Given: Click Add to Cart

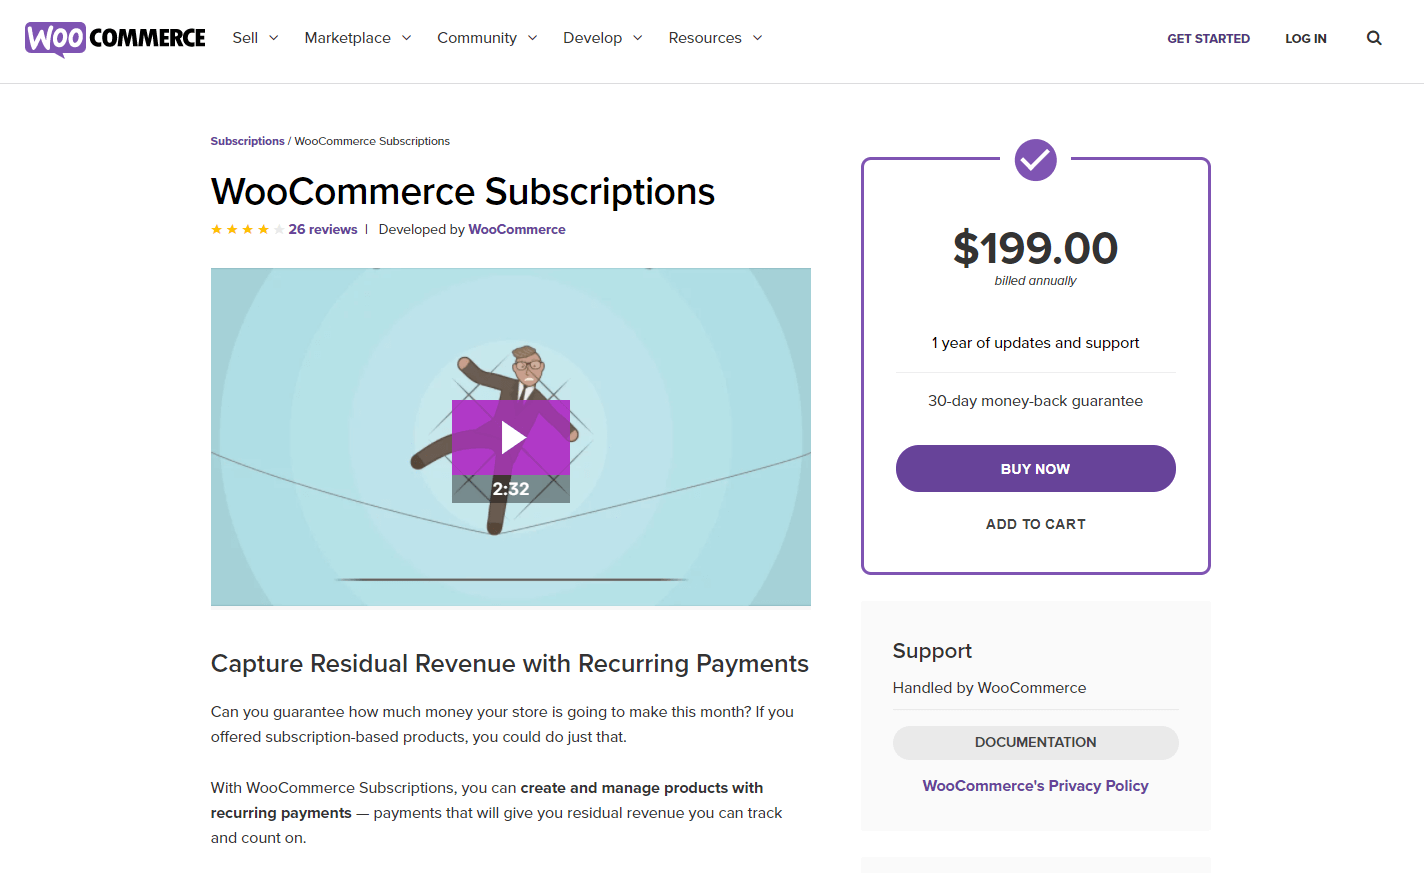Looking at the screenshot, I should tap(1035, 524).
